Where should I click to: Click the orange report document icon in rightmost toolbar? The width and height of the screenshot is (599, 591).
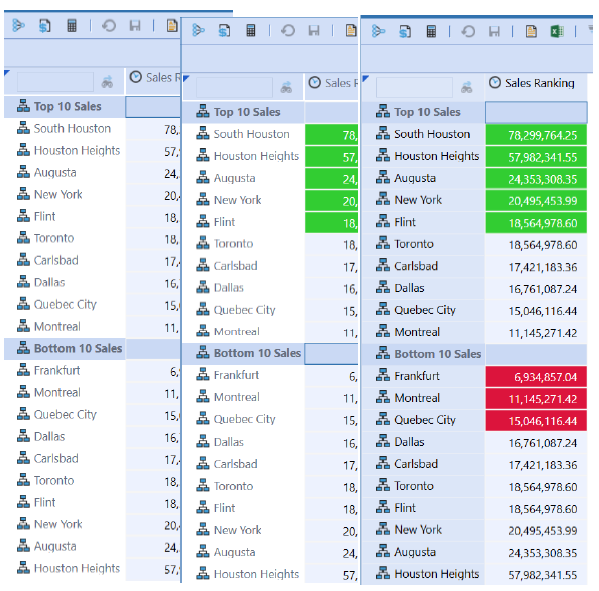coord(531,31)
